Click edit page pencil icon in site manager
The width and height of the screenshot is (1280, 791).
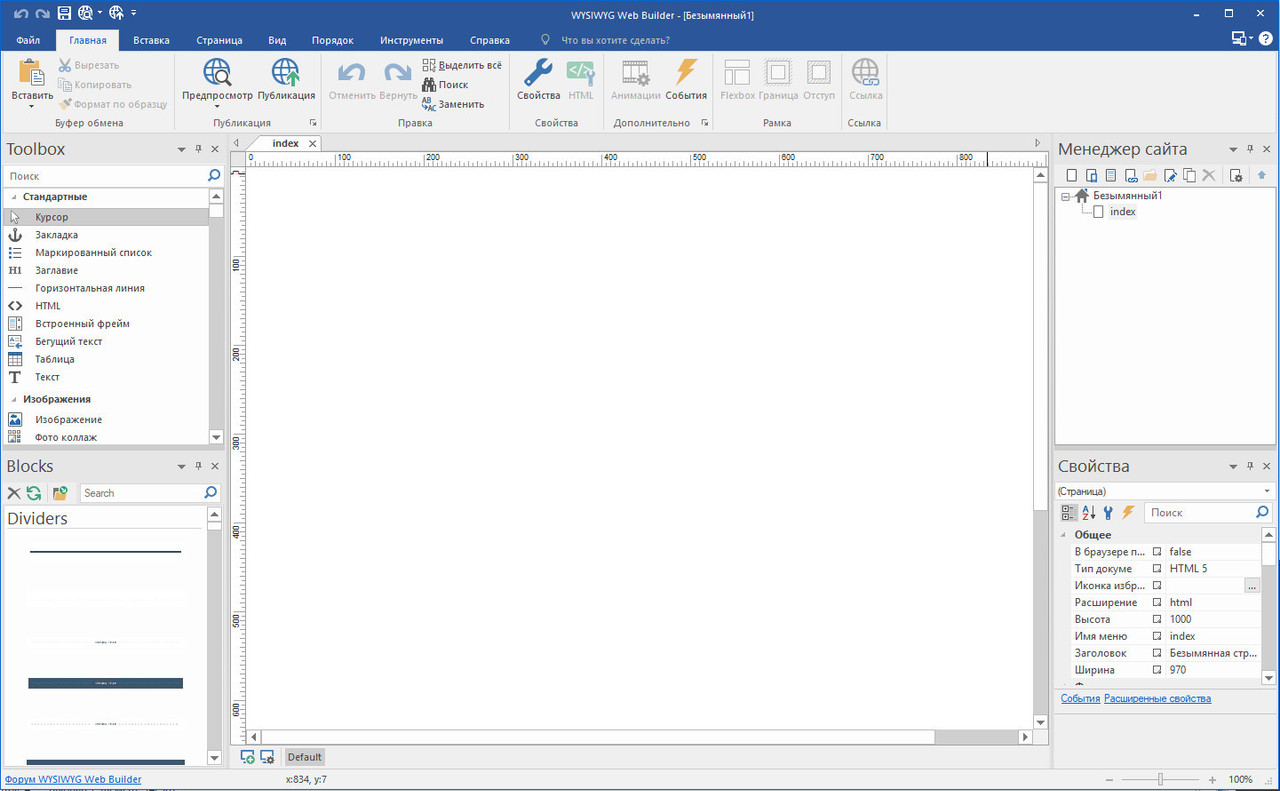click(x=1170, y=176)
